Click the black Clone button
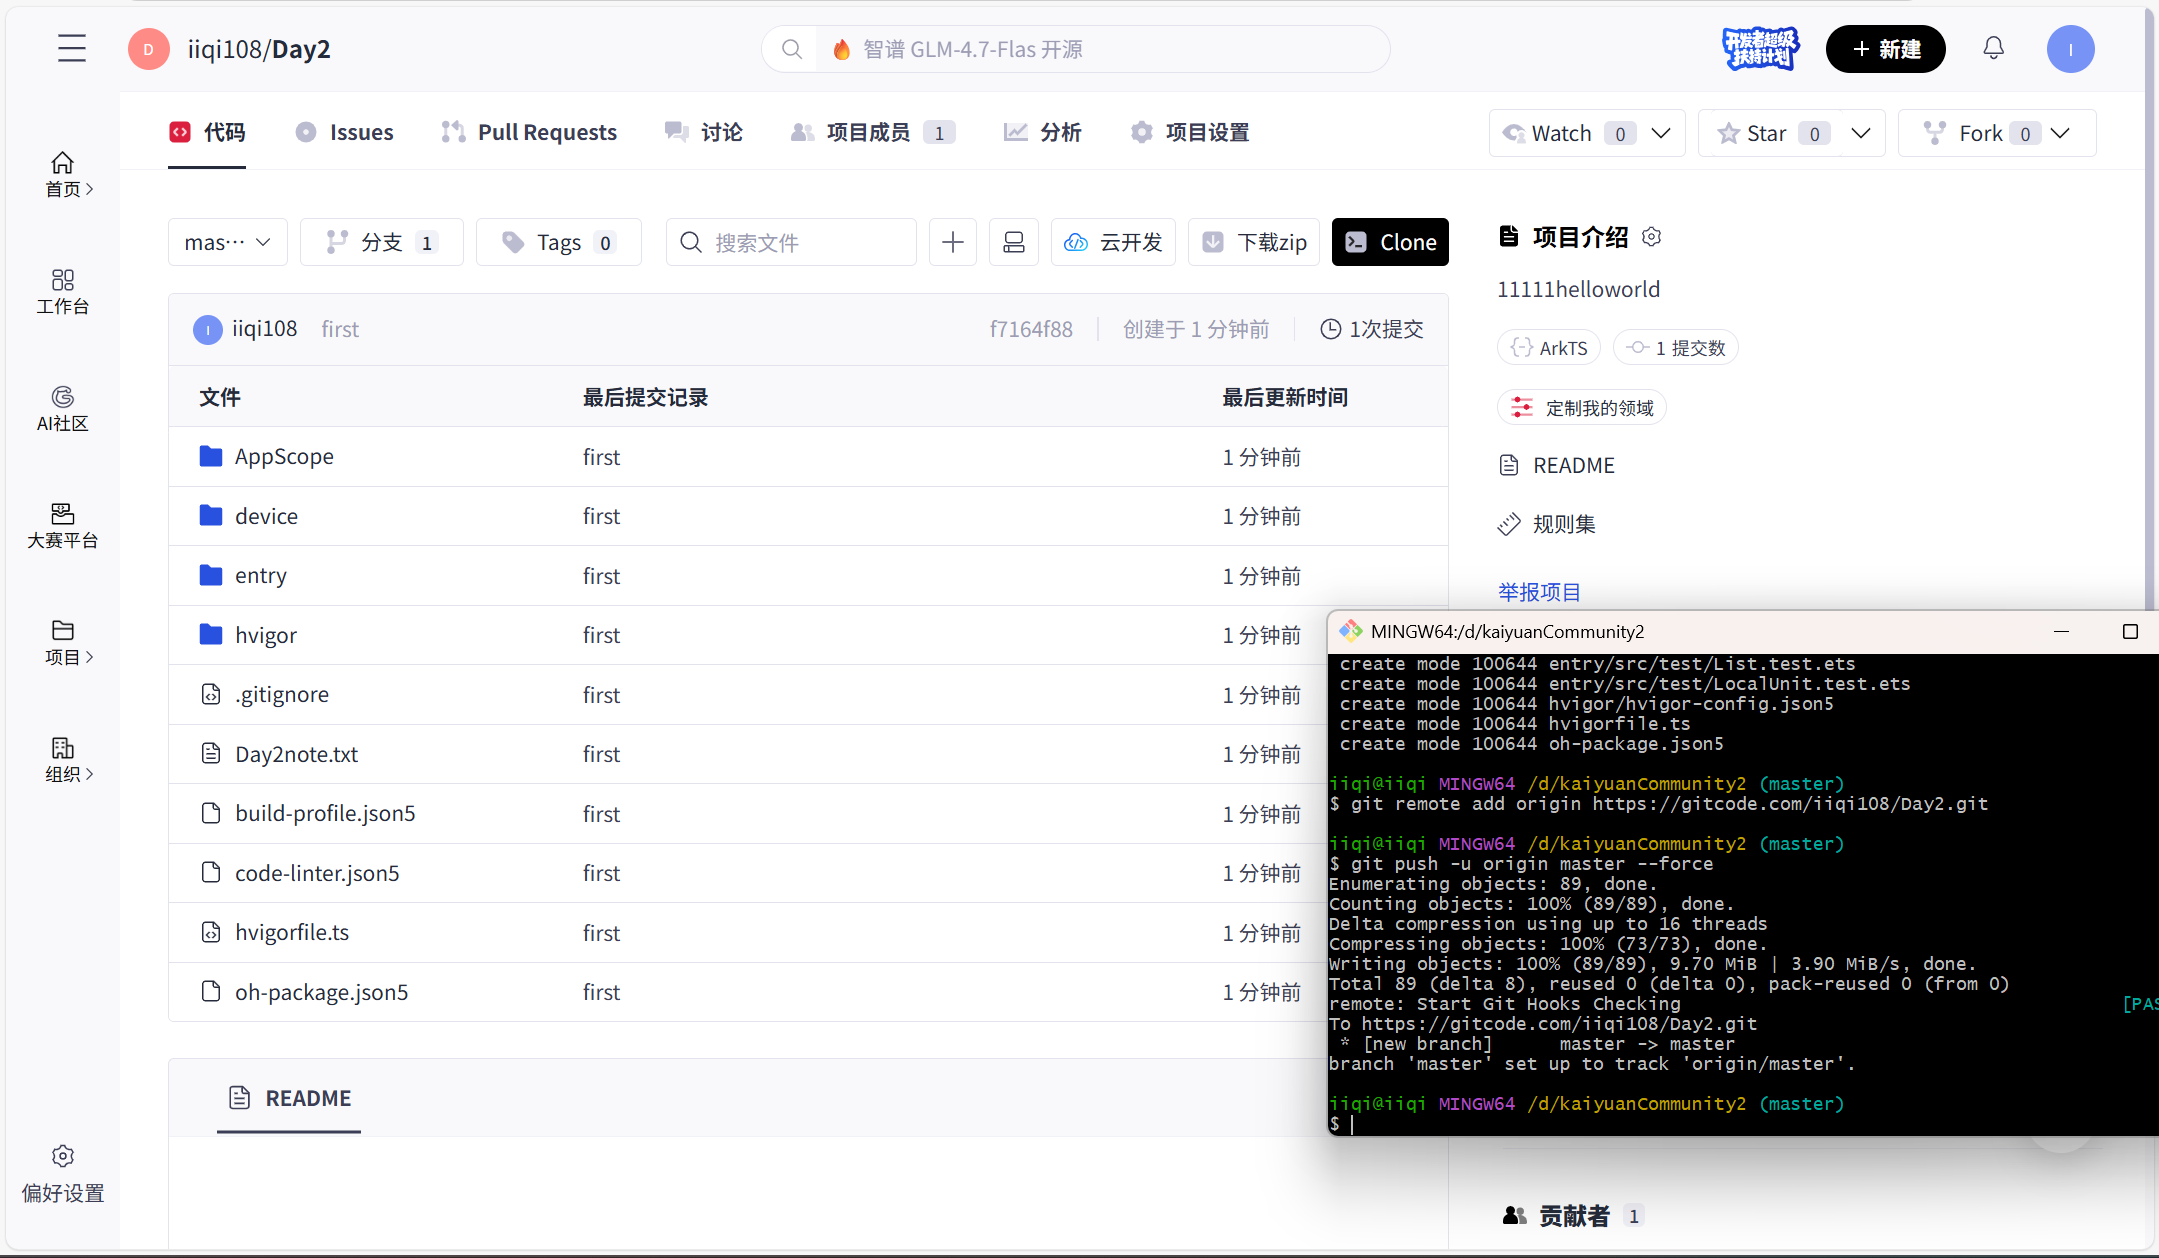The height and width of the screenshot is (1258, 2159). pyautogui.click(x=1390, y=242)
